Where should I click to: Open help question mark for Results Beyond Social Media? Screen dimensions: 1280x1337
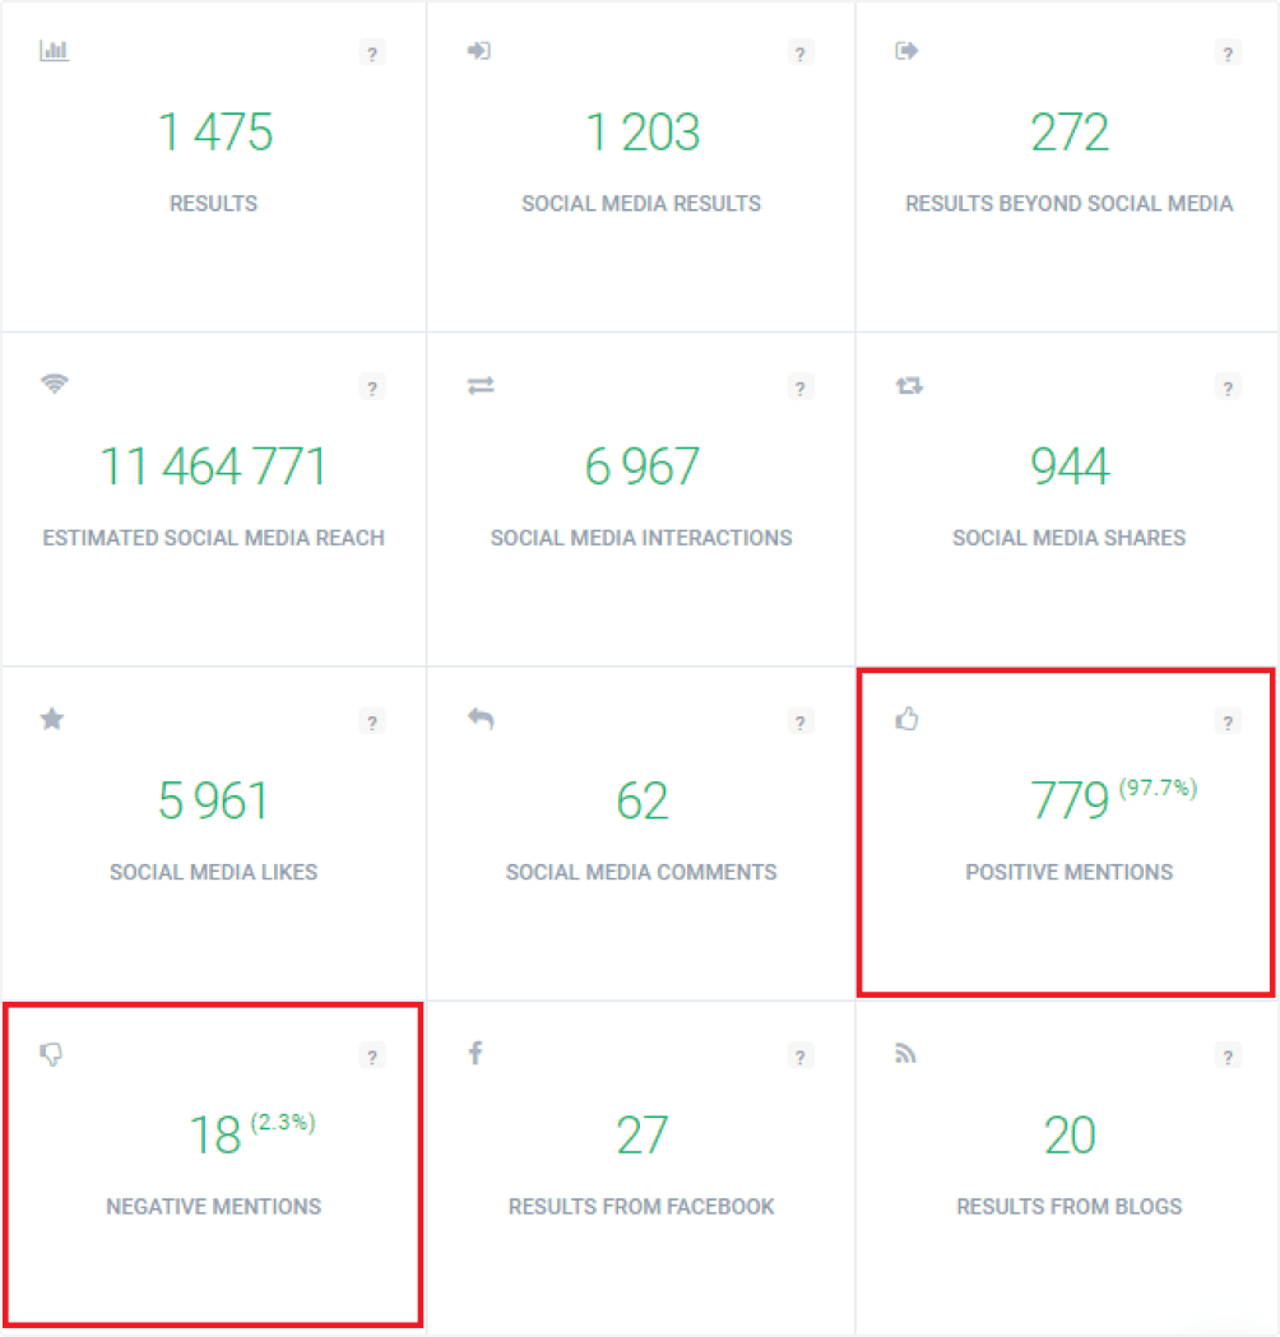pos(1228,53)
